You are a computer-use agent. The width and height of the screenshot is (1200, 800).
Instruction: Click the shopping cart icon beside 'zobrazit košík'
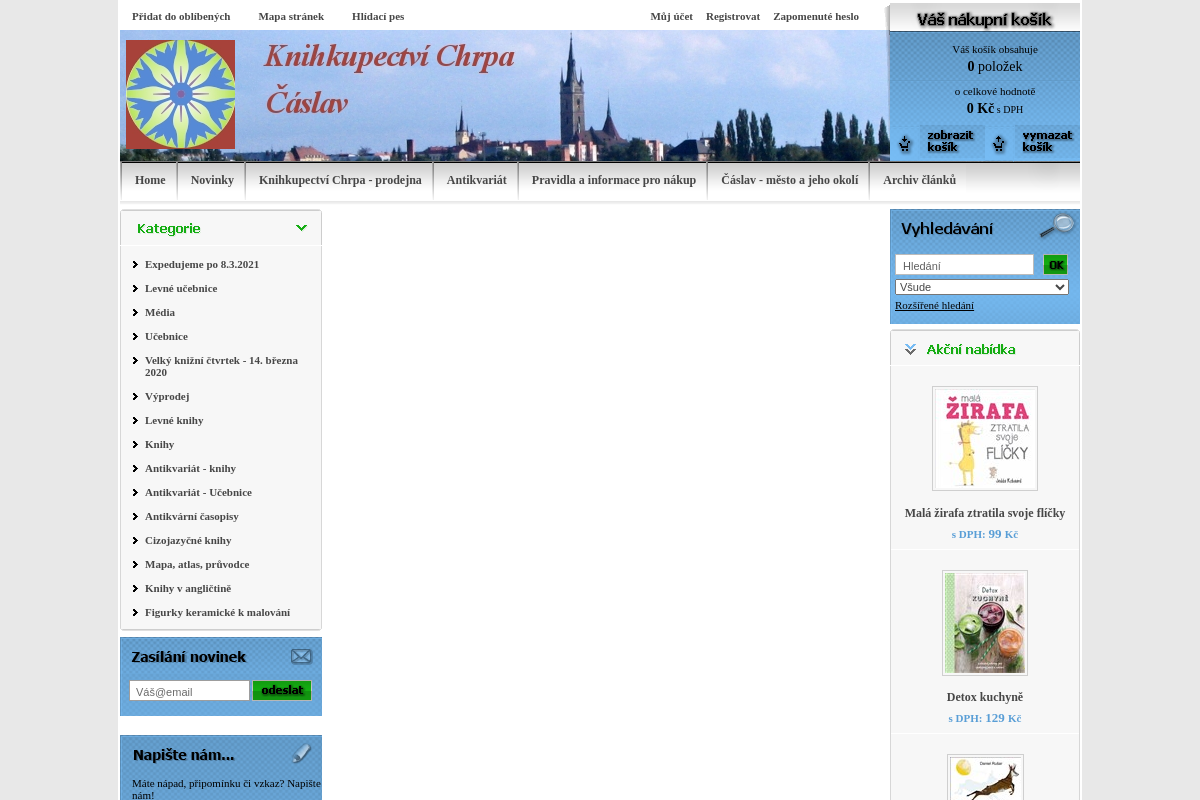click(x=905, y=142)
